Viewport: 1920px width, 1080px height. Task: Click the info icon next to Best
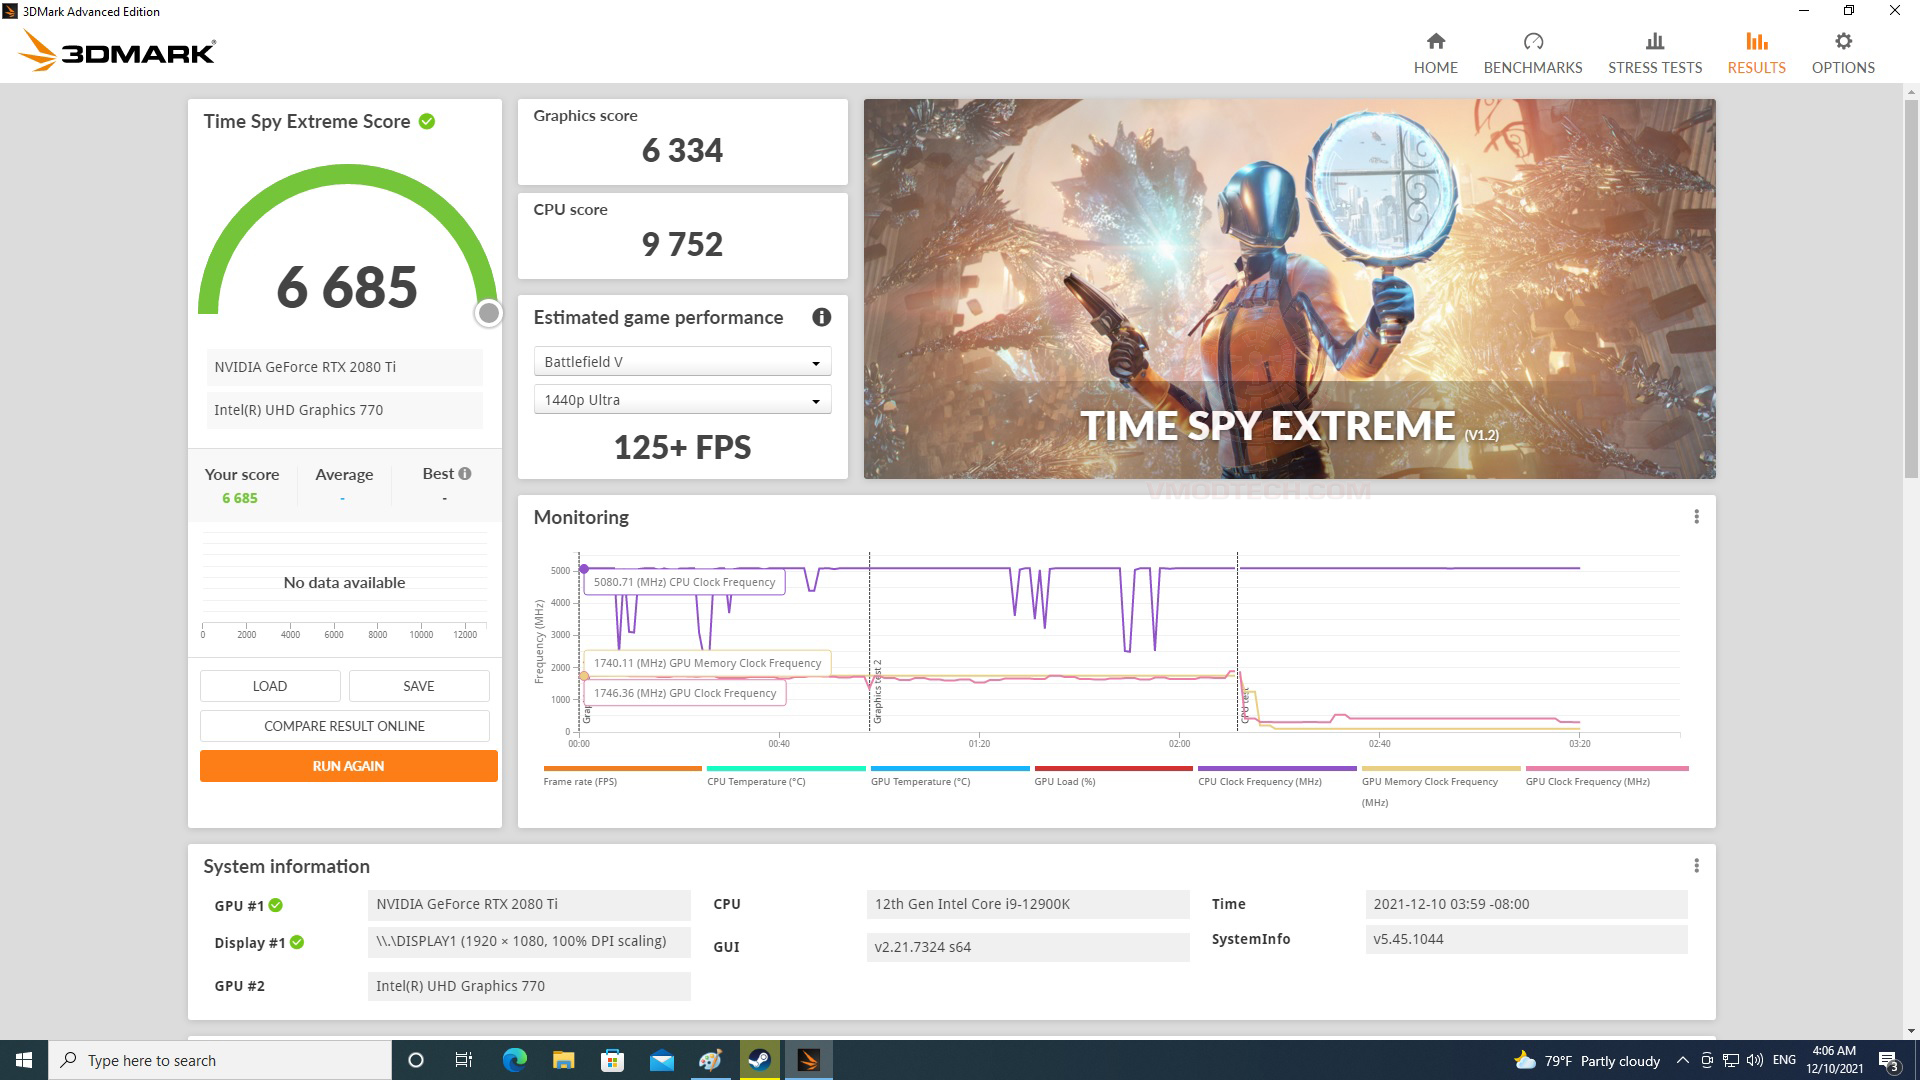[465, 473]
